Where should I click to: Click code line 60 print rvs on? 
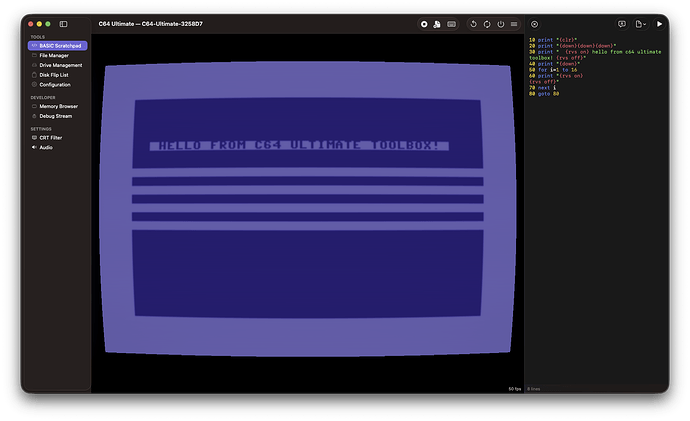tap(556, 79)
